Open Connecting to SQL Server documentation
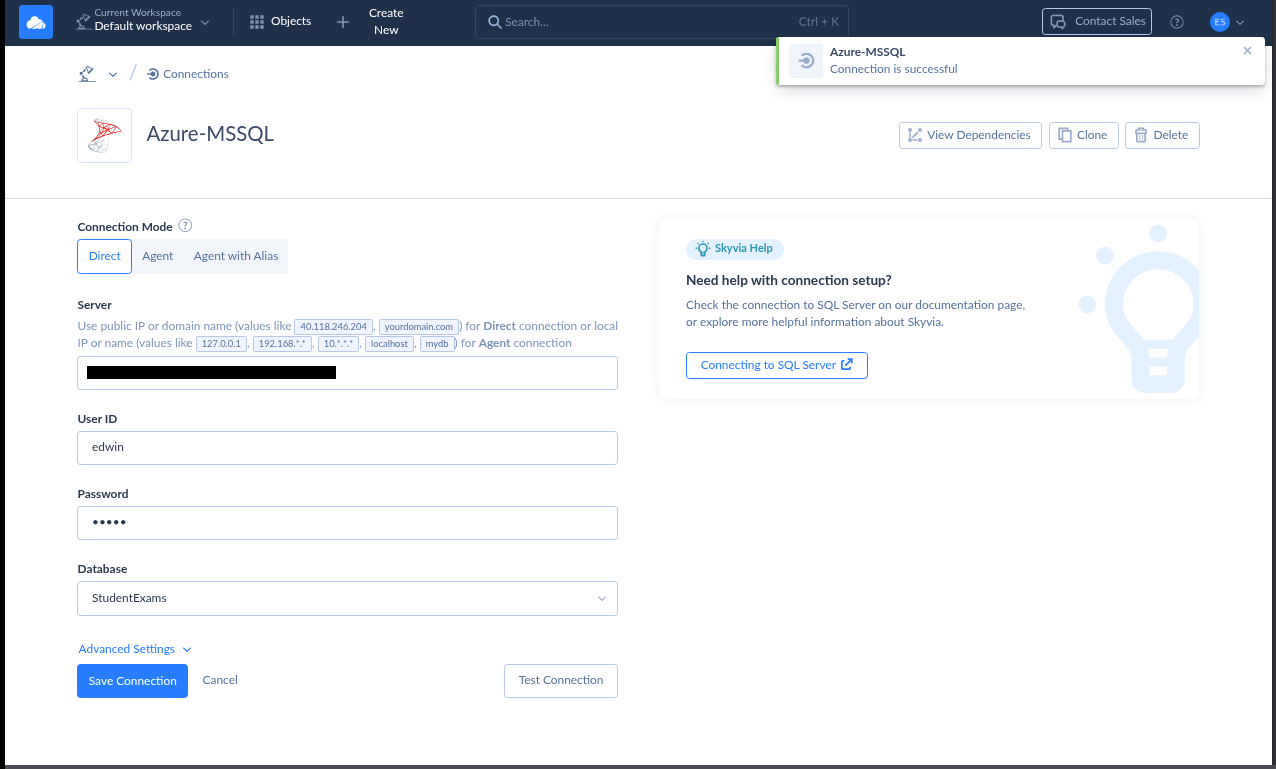Screen dimensions: 1276x769 click(x=776, y=365)
